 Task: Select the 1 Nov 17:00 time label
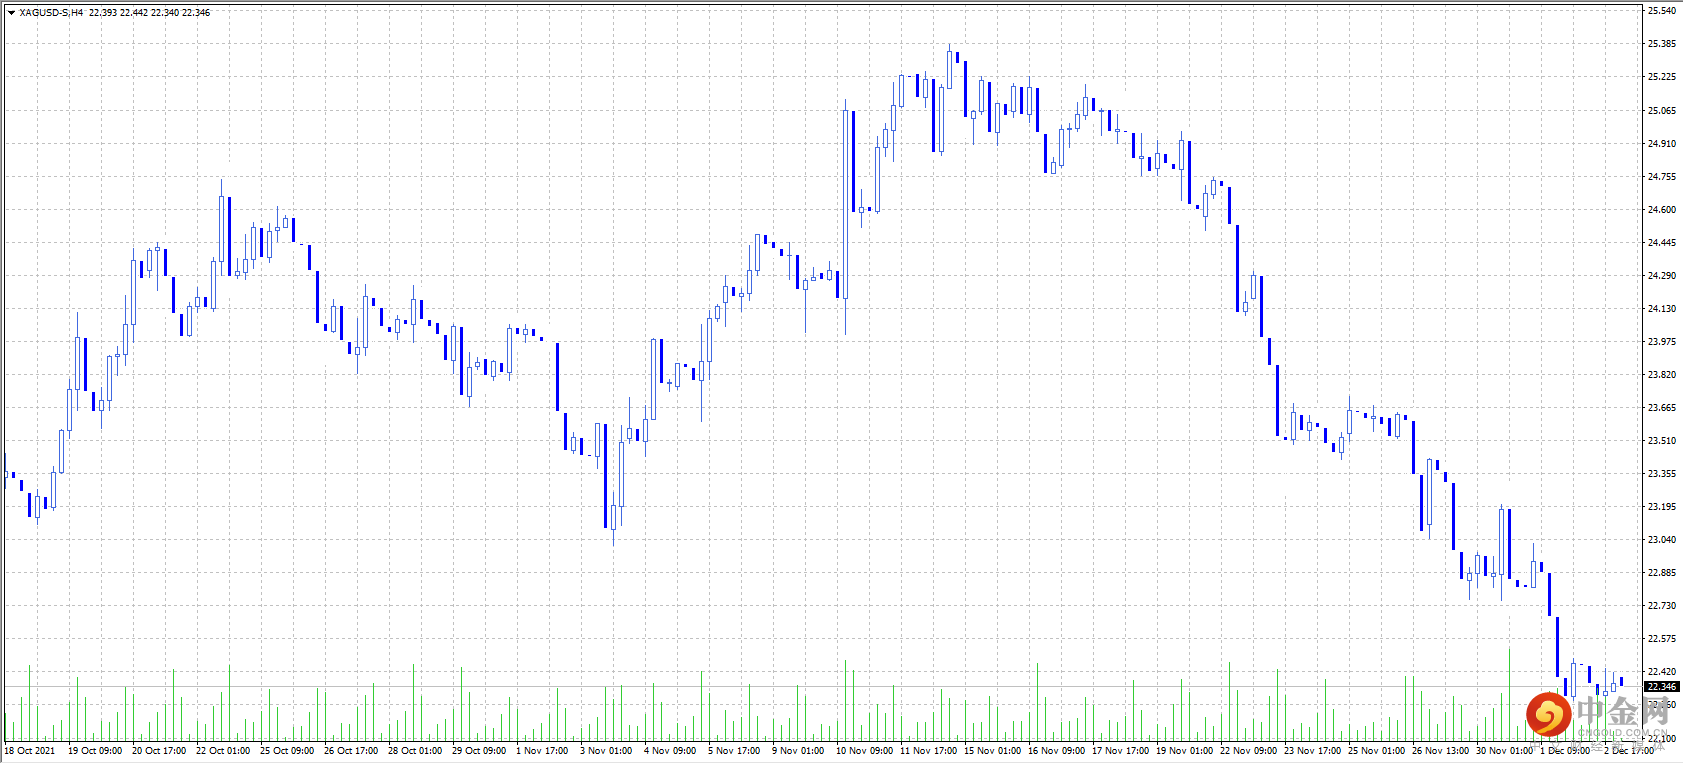tap(542, 751)
